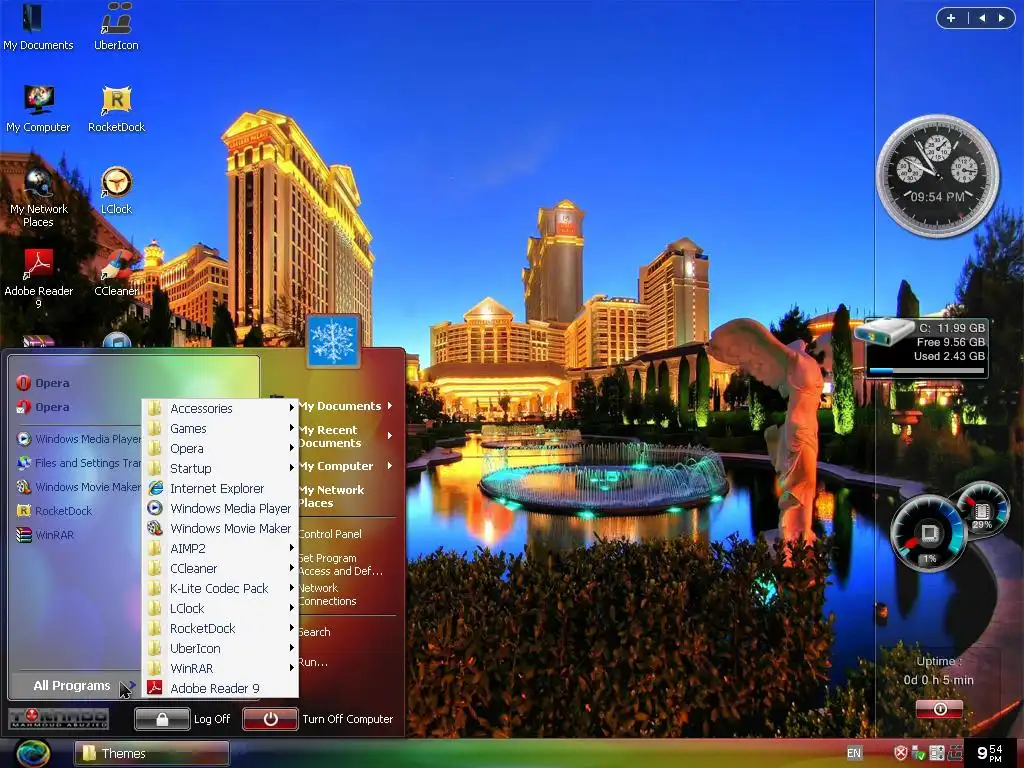Screen dimensions: 1024x768
Task: Open WinRAR from the Start menu left pane
Action: [46, 535]
